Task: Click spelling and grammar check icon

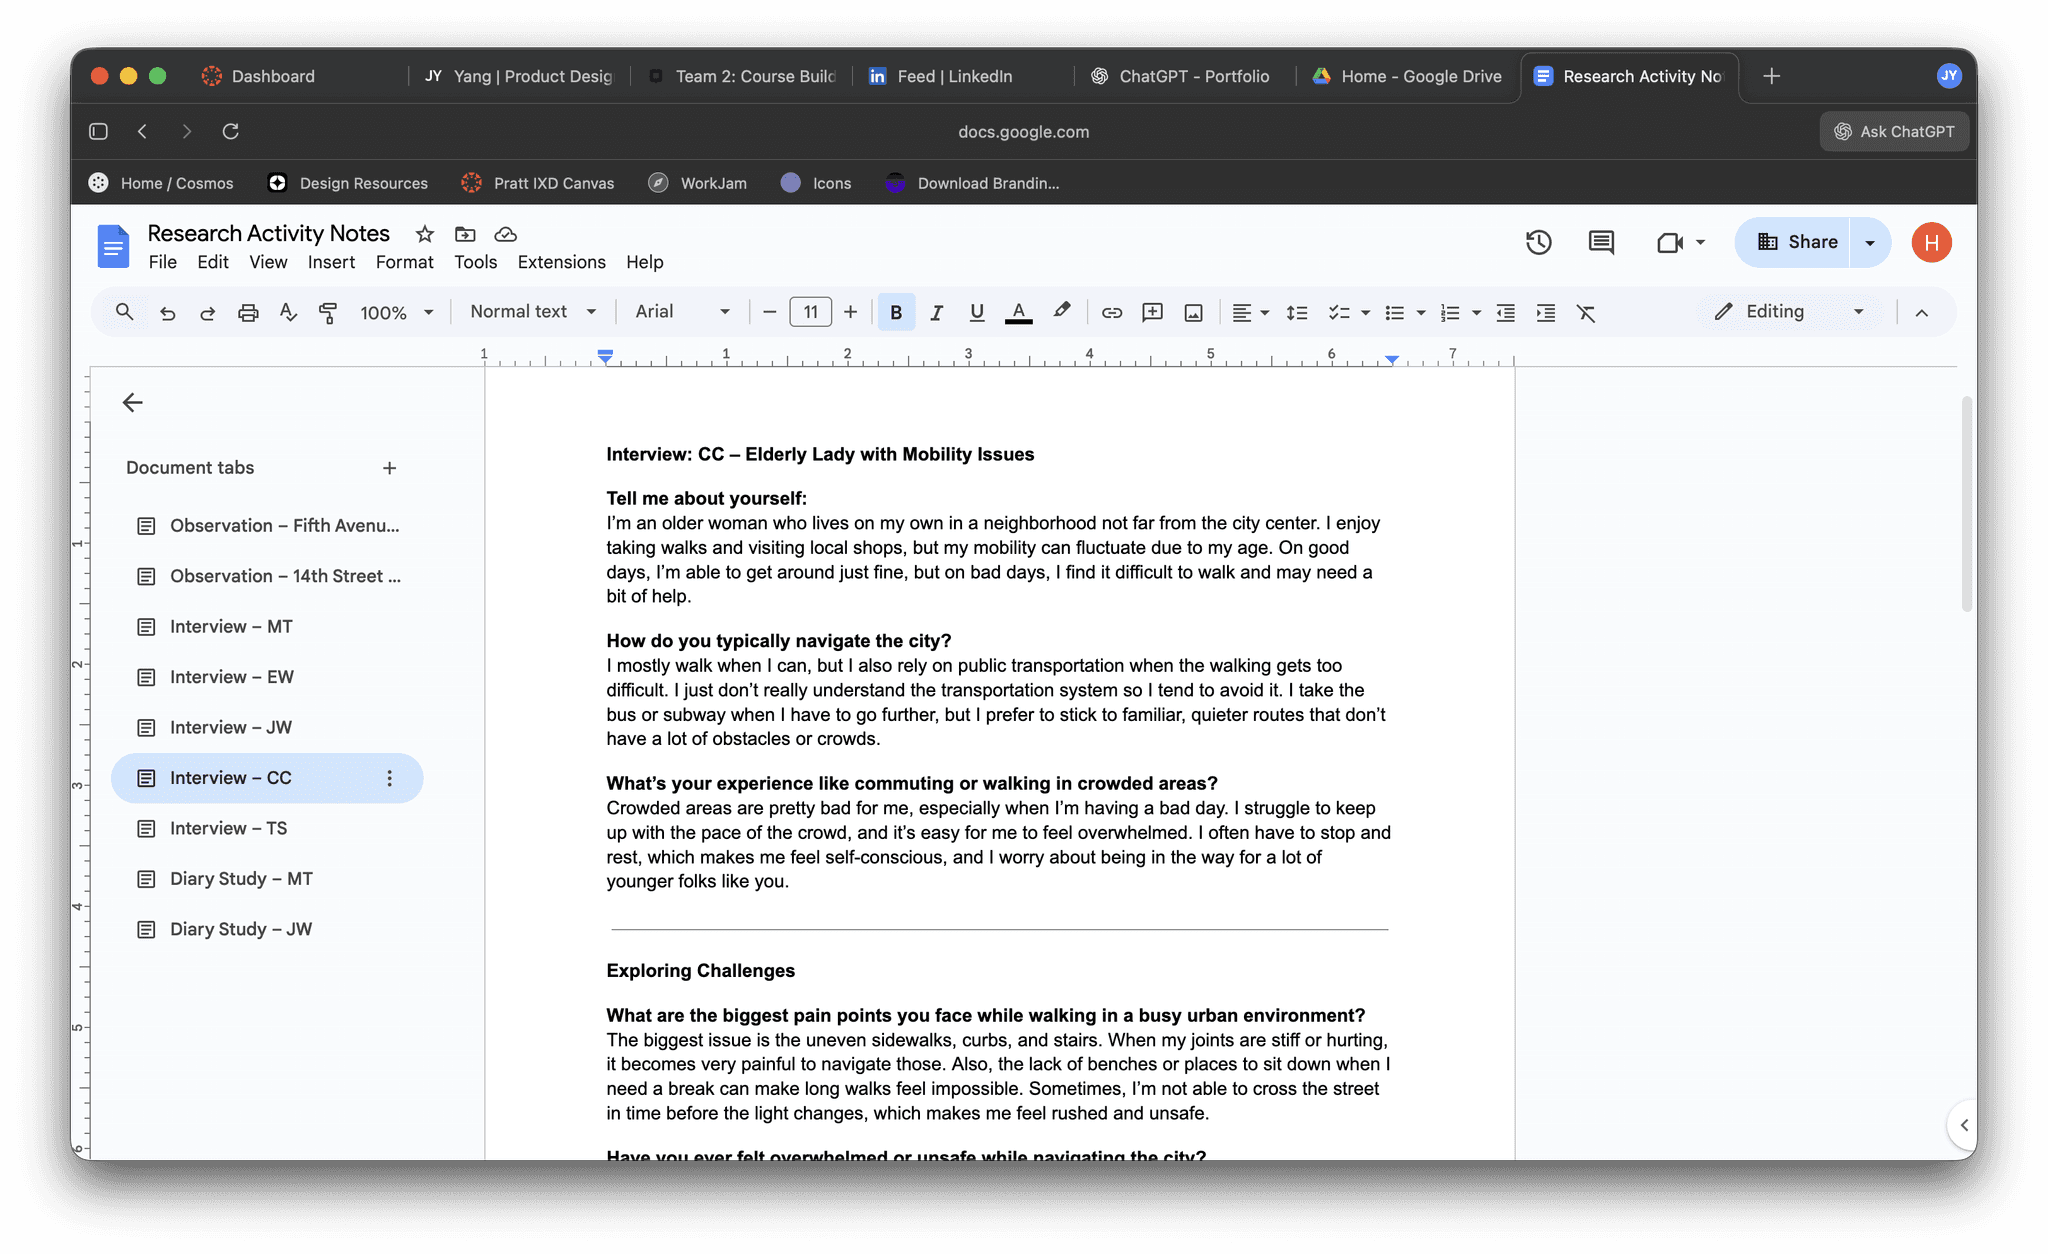Action: click(288, 313)
